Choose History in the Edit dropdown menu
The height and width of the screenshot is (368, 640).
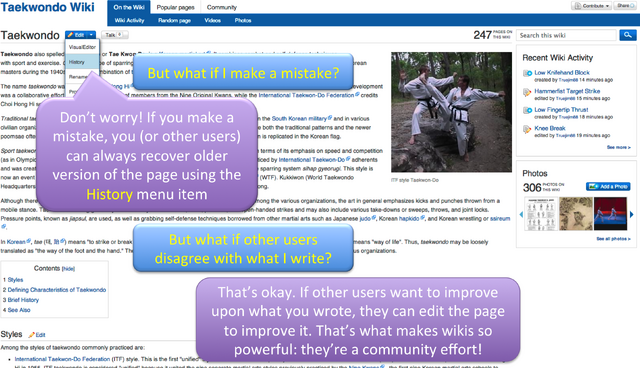pyautogui.click(x=82, y=62)
